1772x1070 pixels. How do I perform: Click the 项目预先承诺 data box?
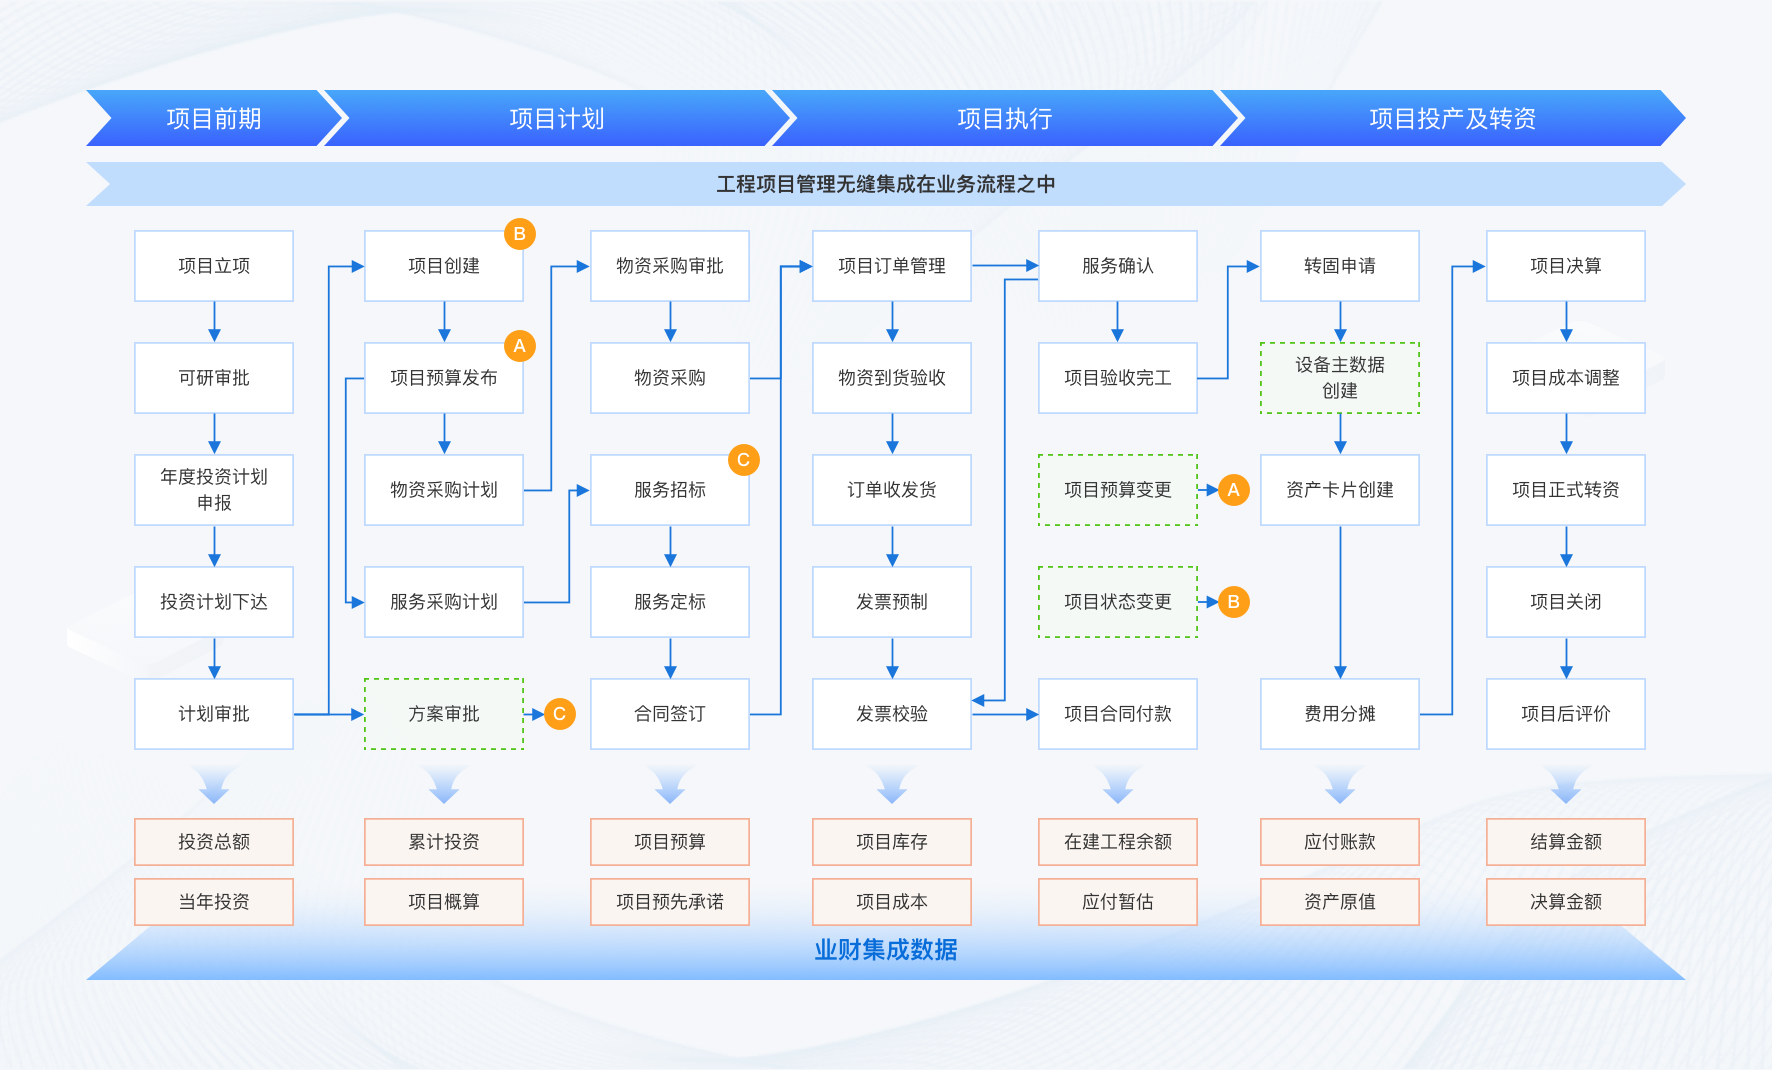point(669,902)
